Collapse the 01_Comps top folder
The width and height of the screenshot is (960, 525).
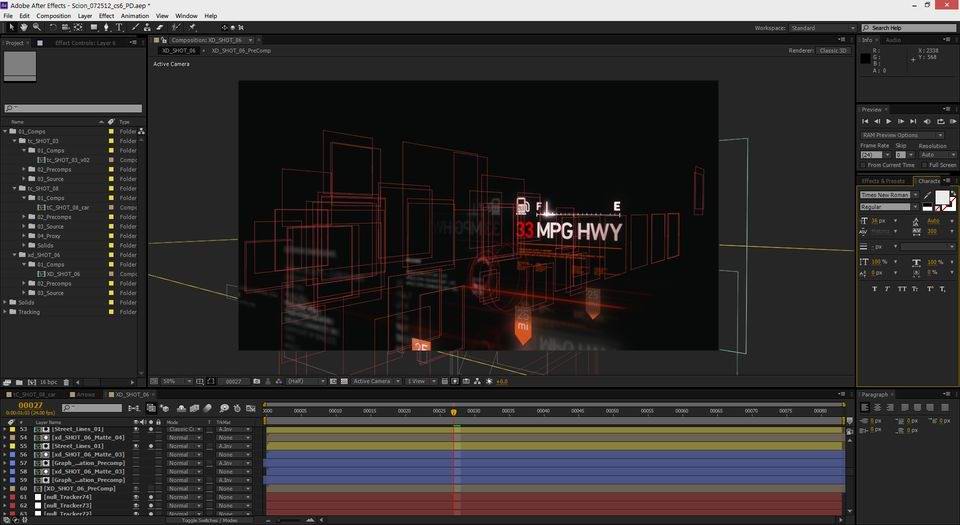(6, 132)
